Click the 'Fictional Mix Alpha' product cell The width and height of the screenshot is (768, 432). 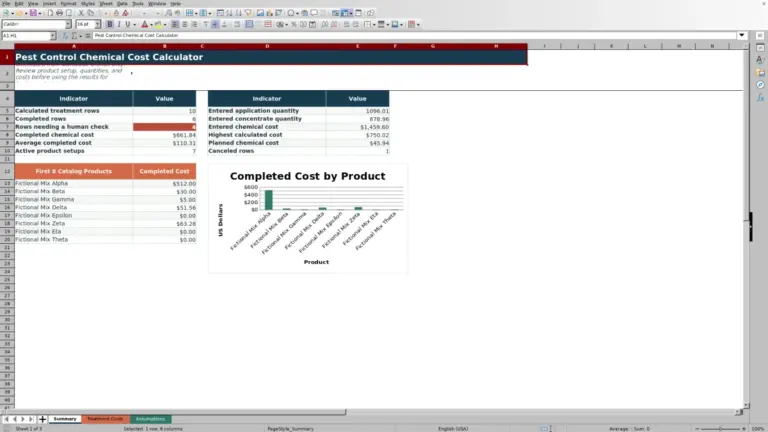pyautogui.click(x=73, y=183)
